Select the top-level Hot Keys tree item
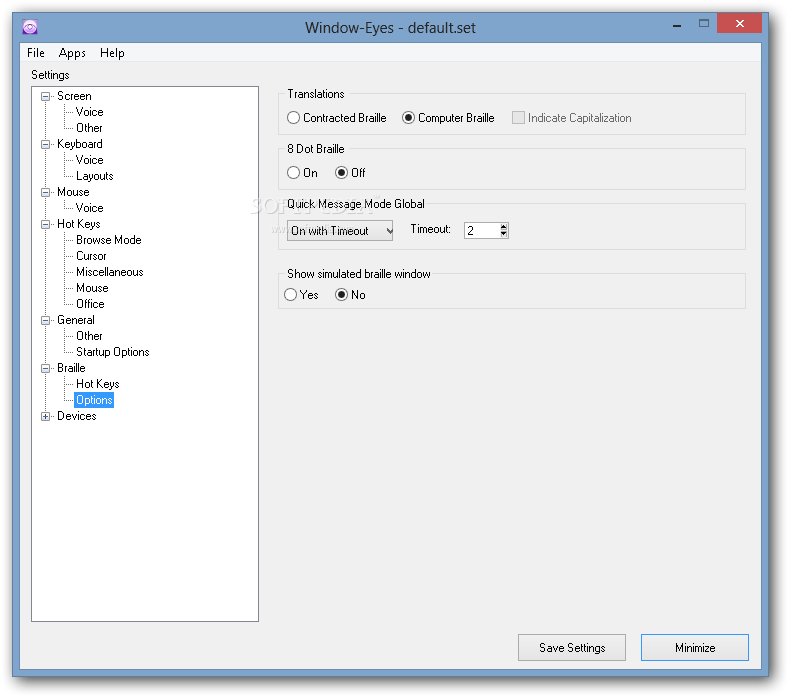Viewport: 789px width, 697px height. click(78, 224)
